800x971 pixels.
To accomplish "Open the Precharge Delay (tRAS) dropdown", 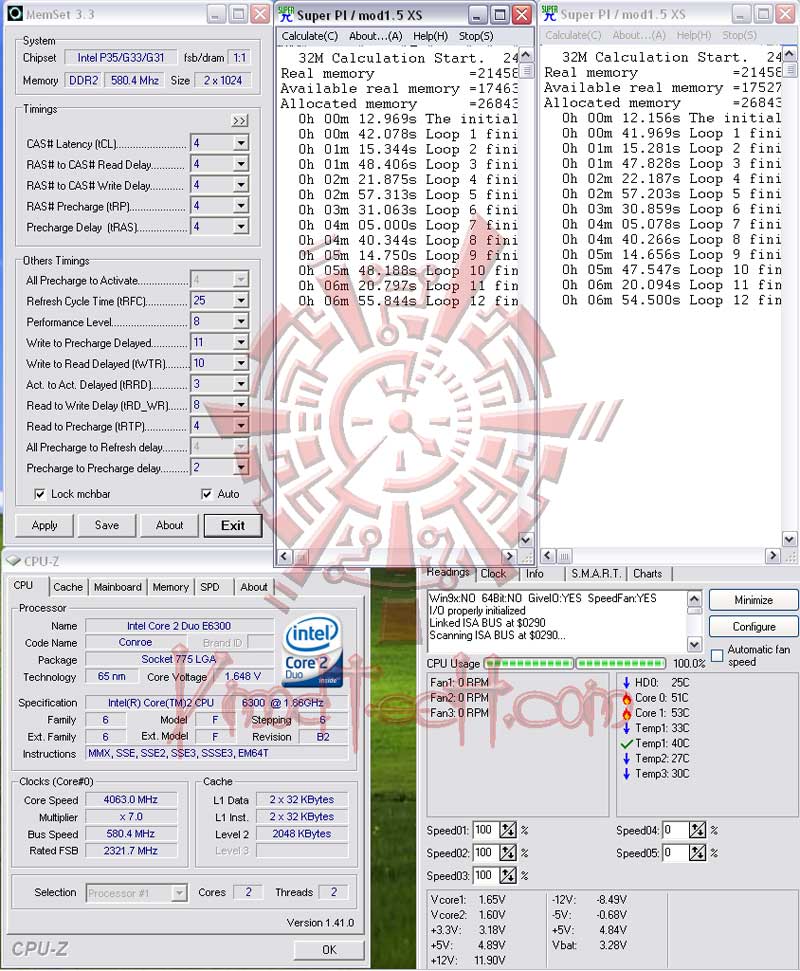I will [x=241, y=227].
